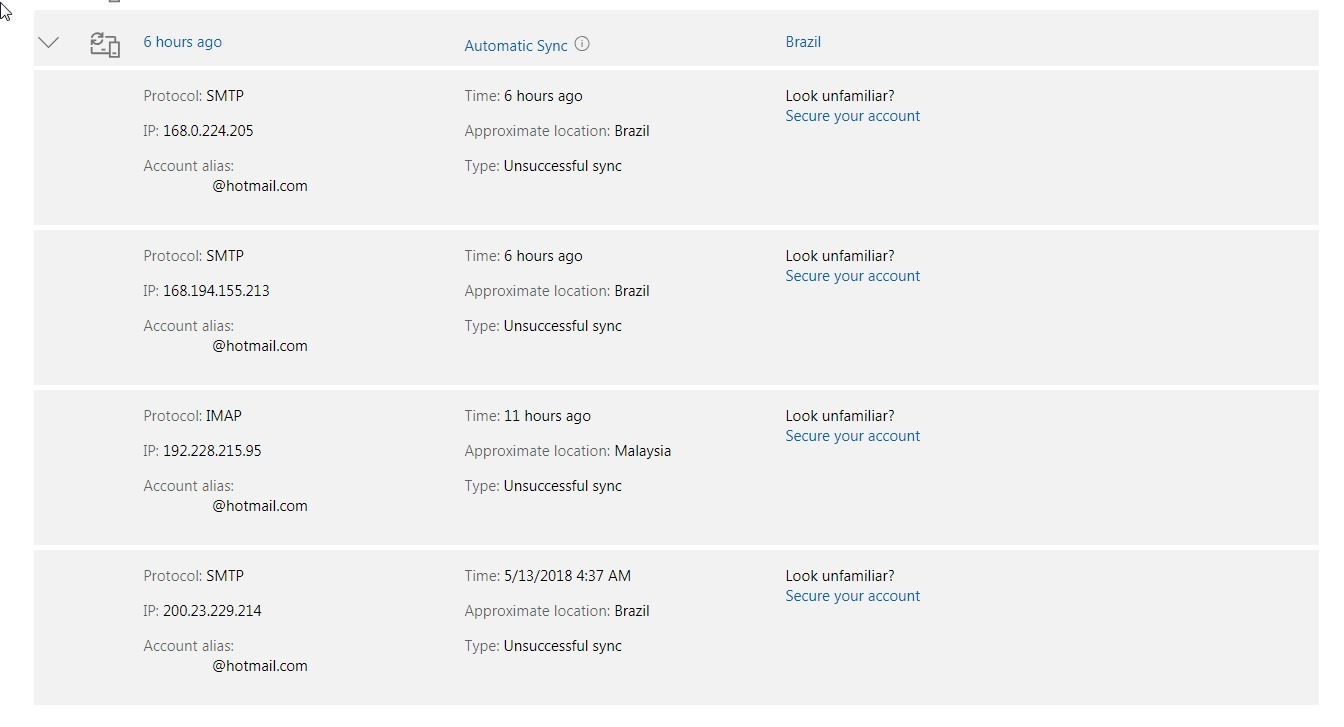Image resolution: width=1344 pixels, height=727 pixels.
Task: Click the sync devices icon
Action: (x=105, y=44)
